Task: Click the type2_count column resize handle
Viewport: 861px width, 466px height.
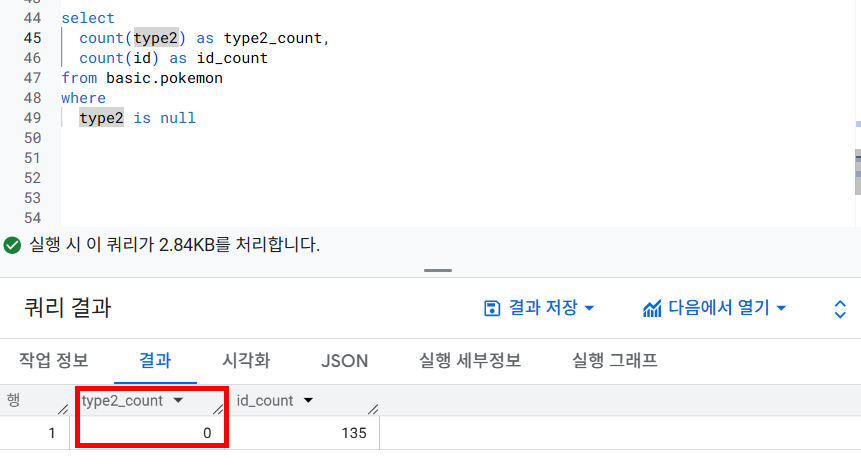Action: (217, 407)
